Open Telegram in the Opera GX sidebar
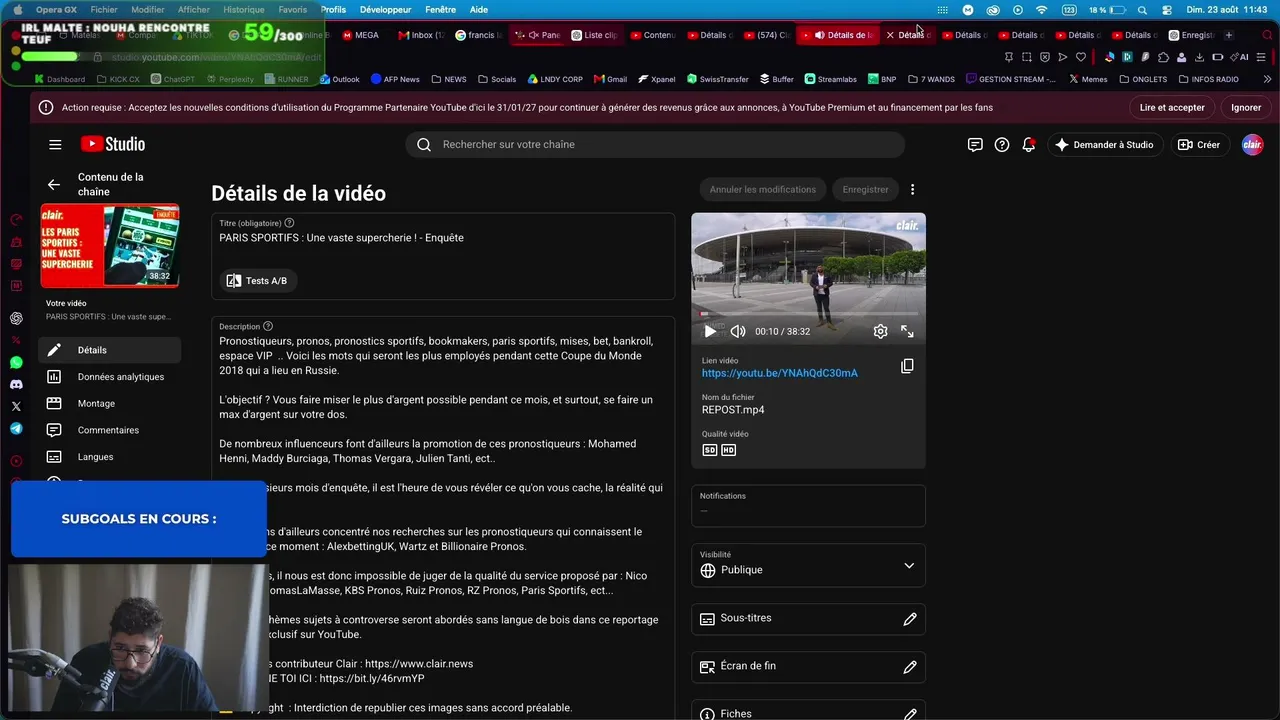This screenshot has width=1280, height=720. [x=16, y=428]
